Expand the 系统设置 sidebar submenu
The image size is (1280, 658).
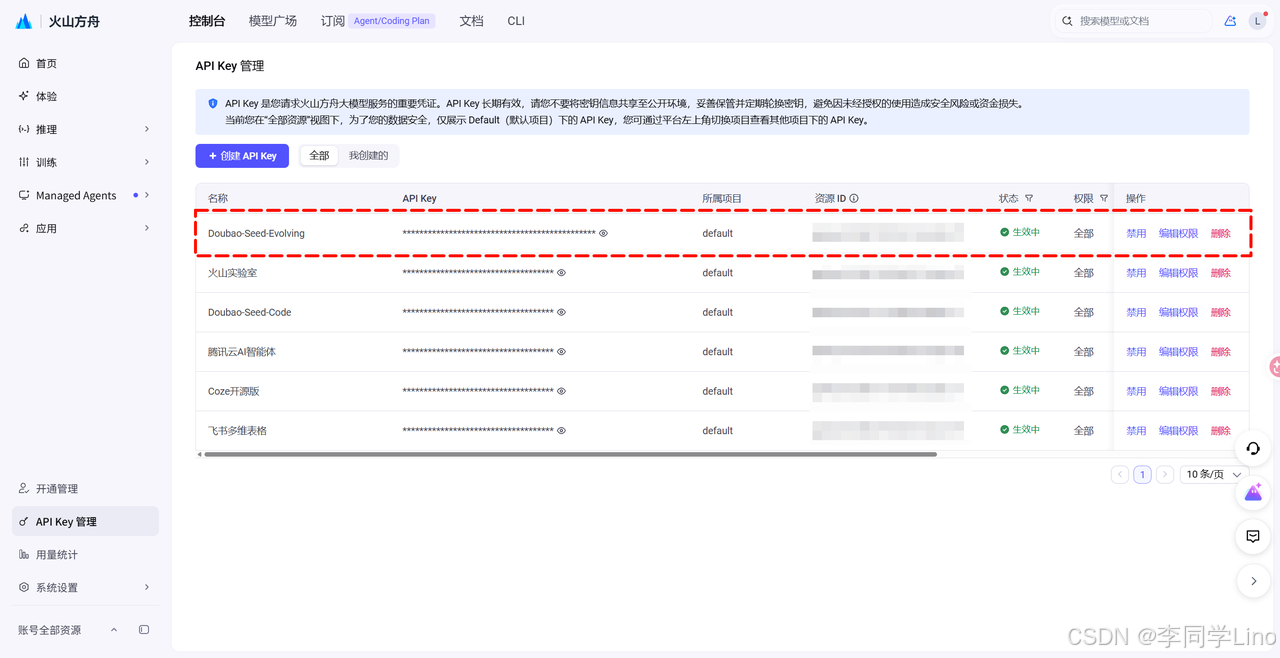pos(147,587)
